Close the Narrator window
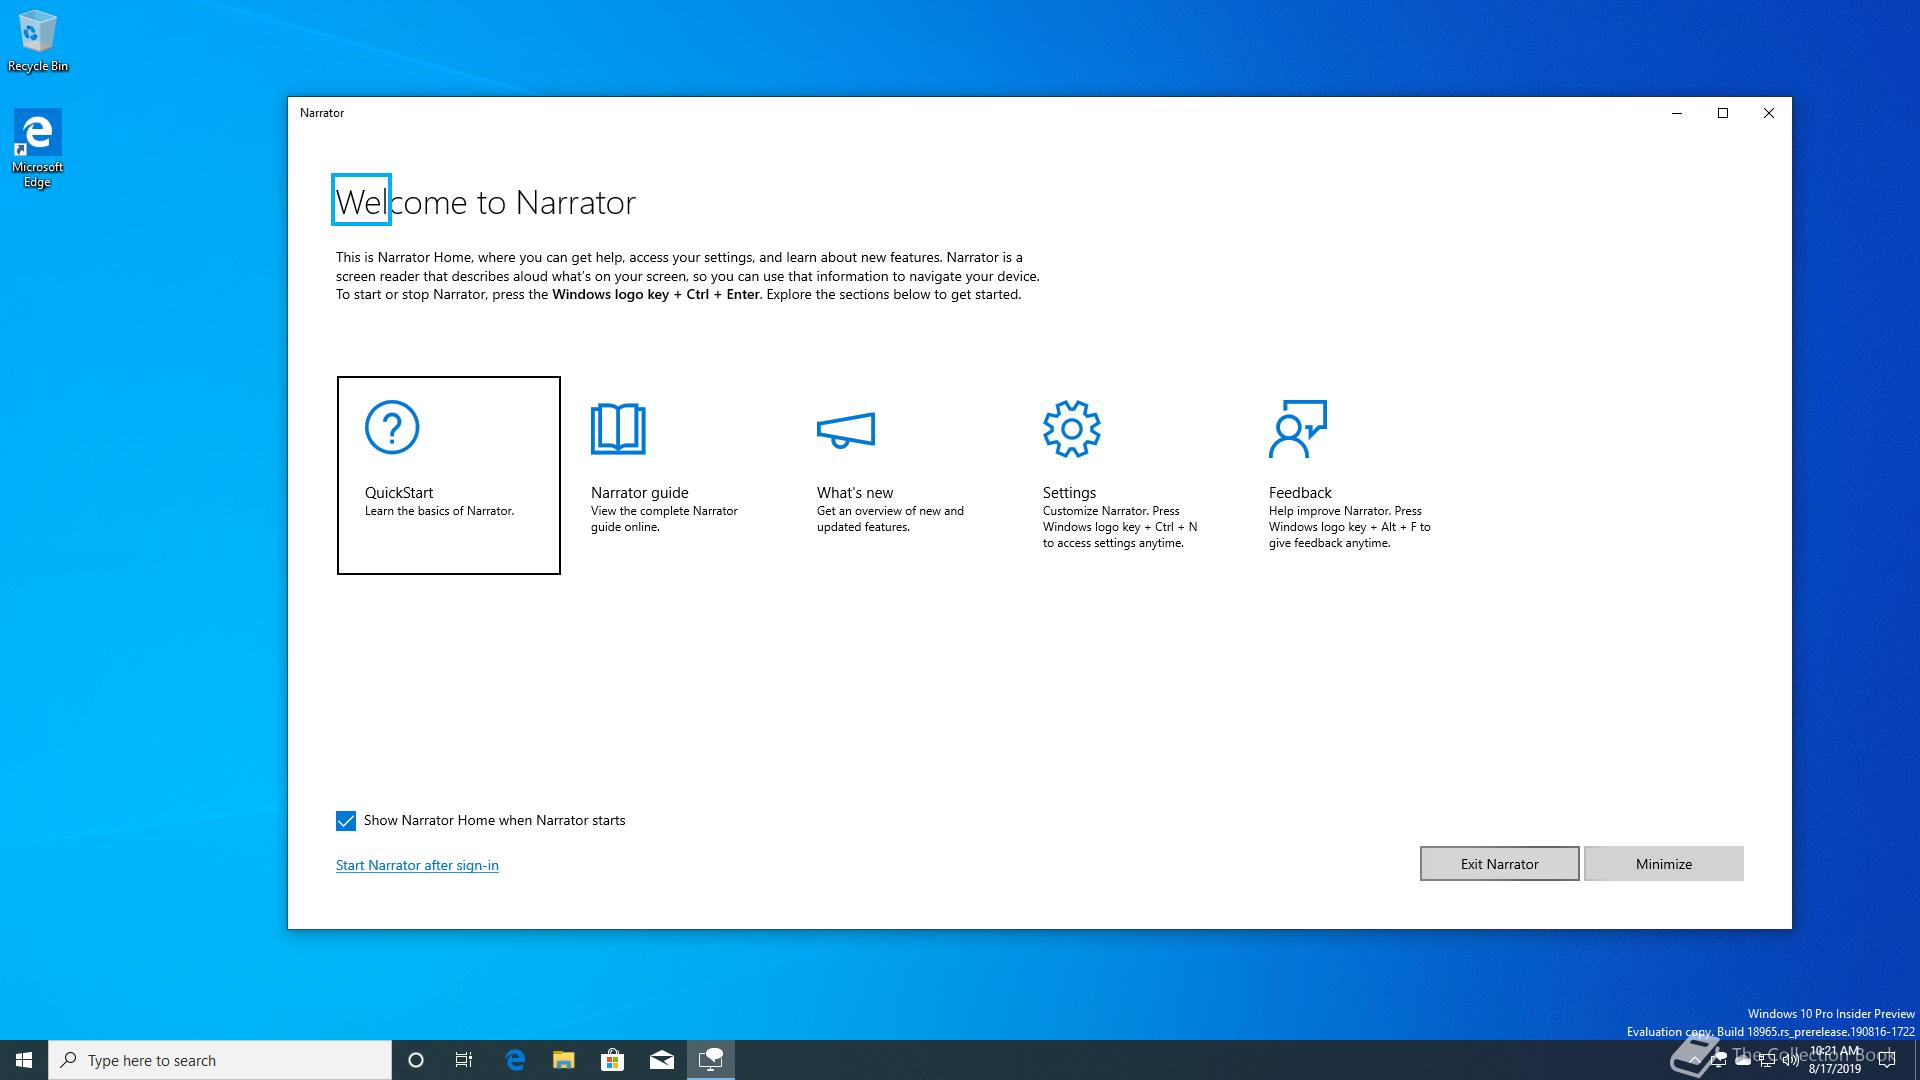This screenshot has width=1920, height=1080. point(1769,113)
